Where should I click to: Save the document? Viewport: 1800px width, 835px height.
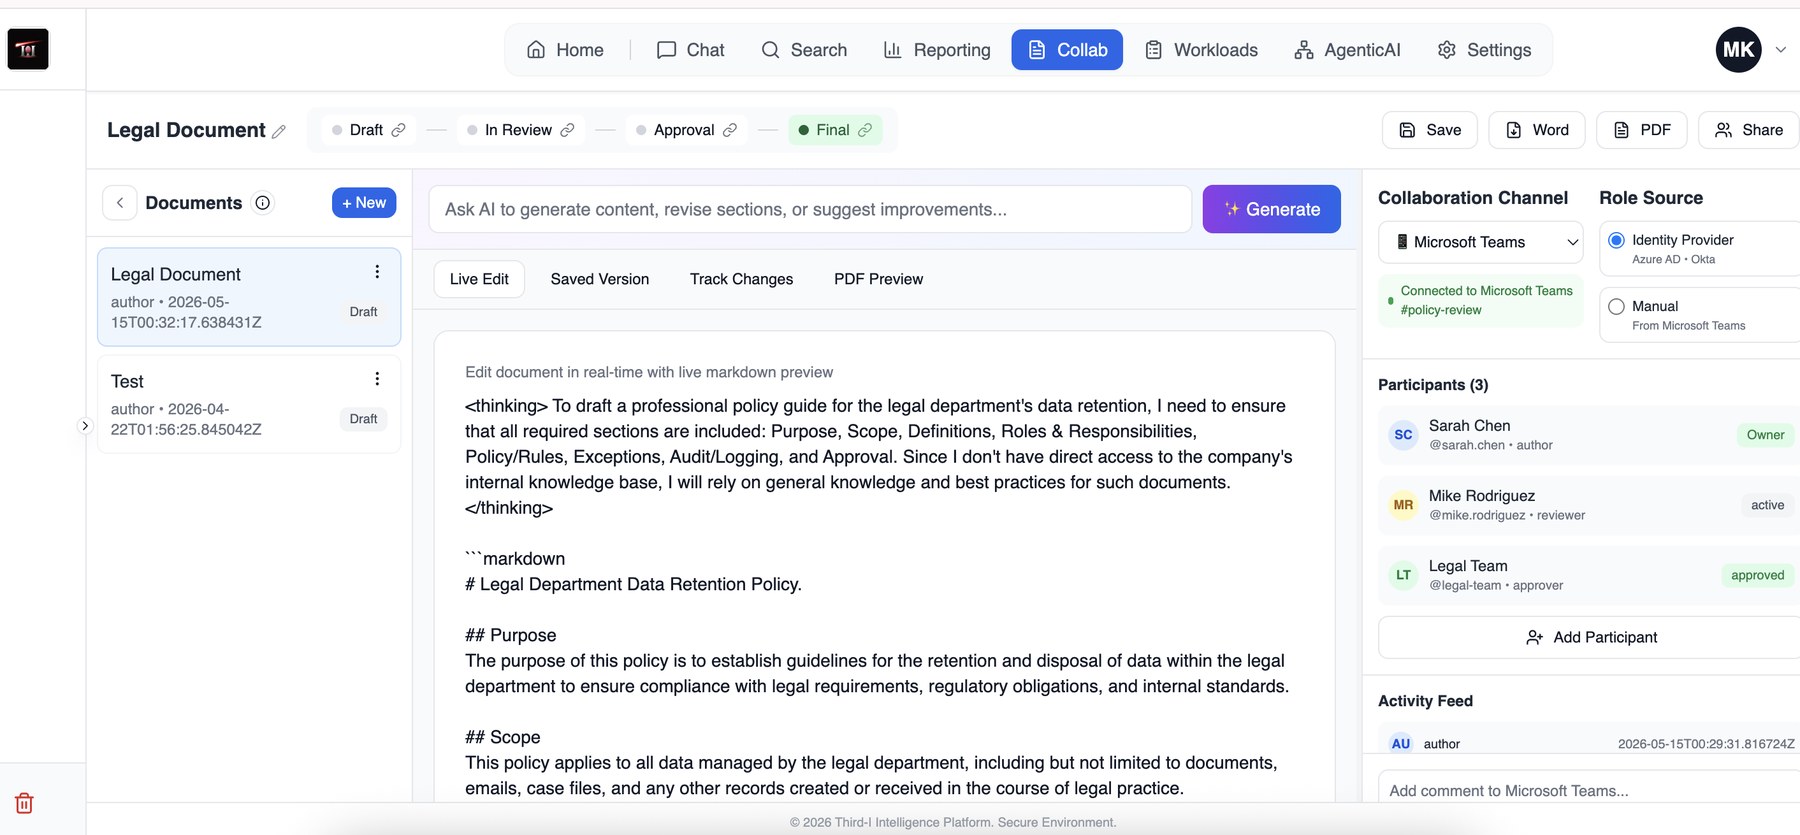pyautogui.click(x=1429, y=130)
